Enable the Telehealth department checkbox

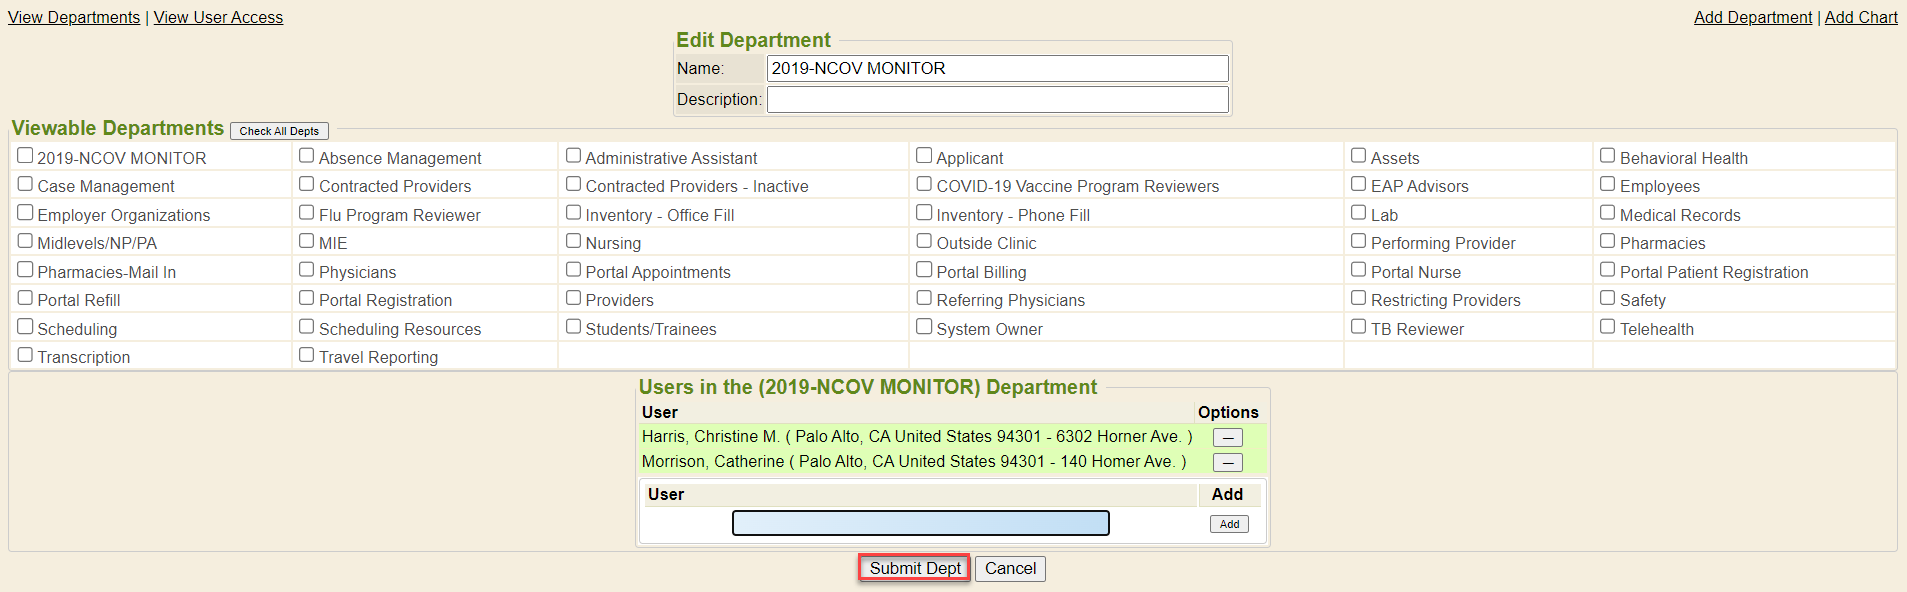[1608, 327]
